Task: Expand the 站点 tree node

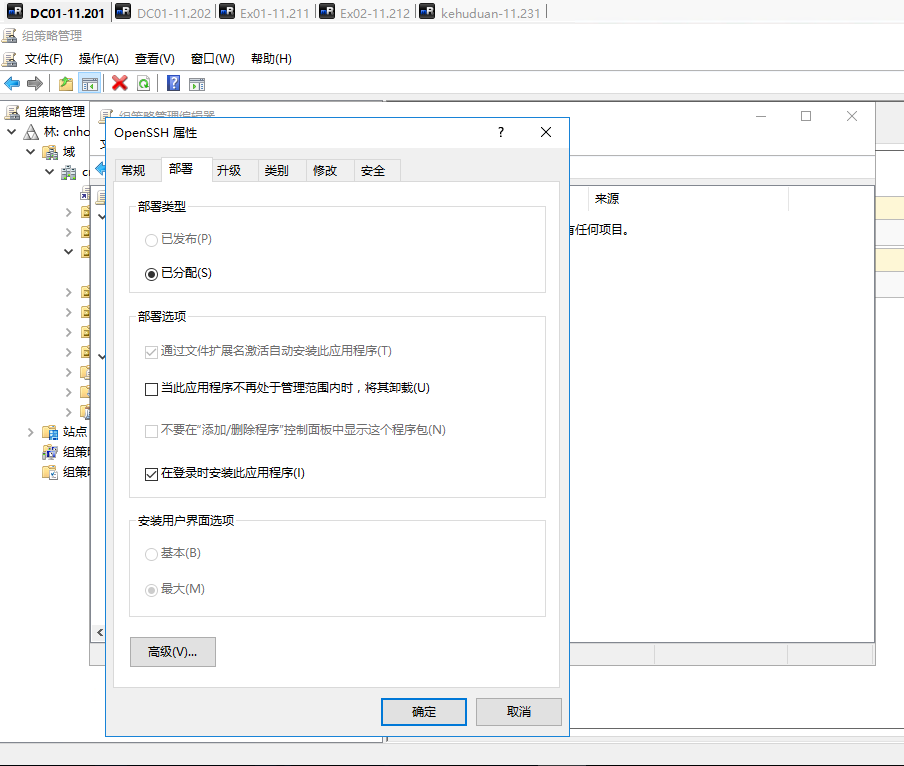Action: [x=31, y=432]
